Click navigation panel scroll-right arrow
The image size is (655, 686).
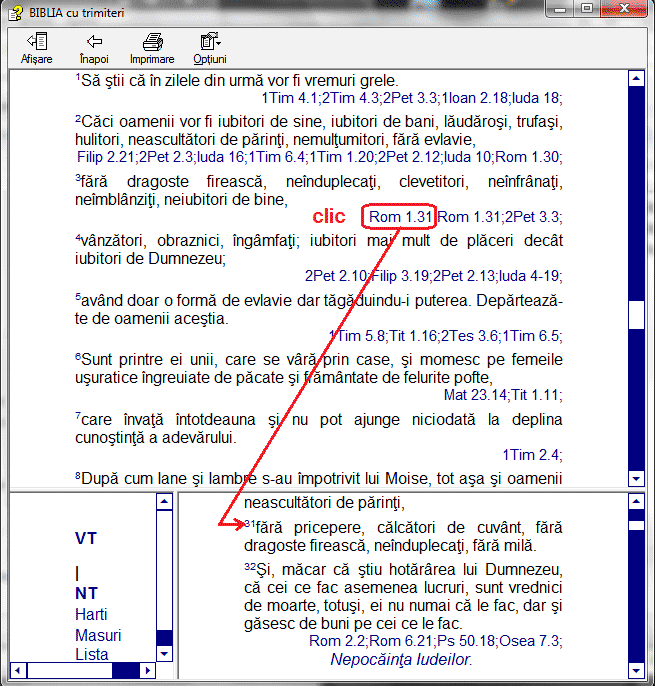tap(147, 670)
